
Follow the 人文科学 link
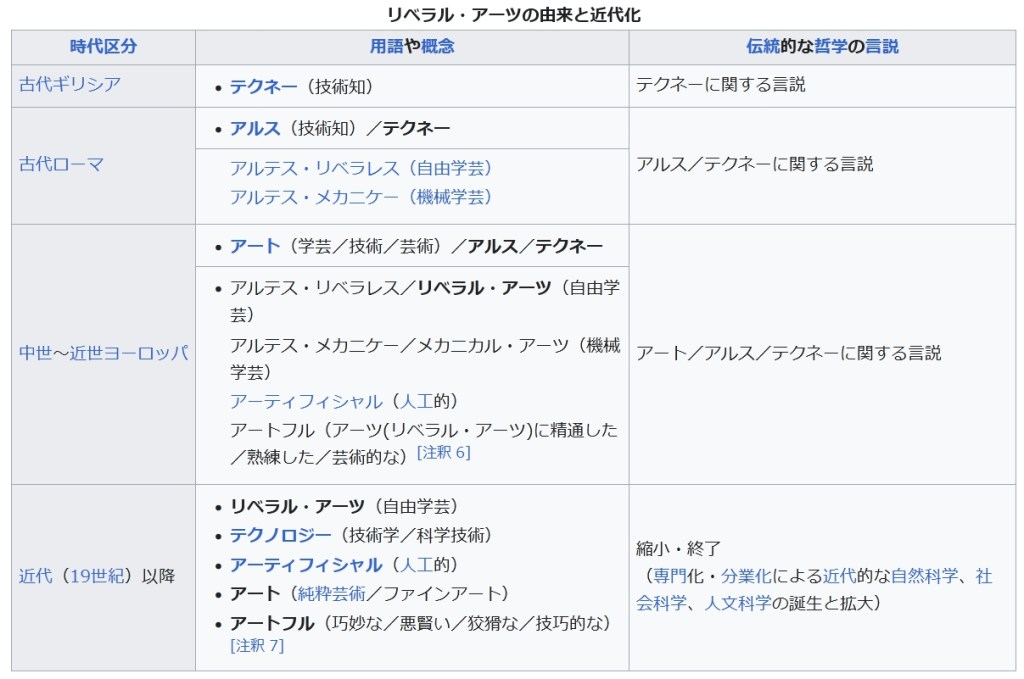click(x=738, y=603)
